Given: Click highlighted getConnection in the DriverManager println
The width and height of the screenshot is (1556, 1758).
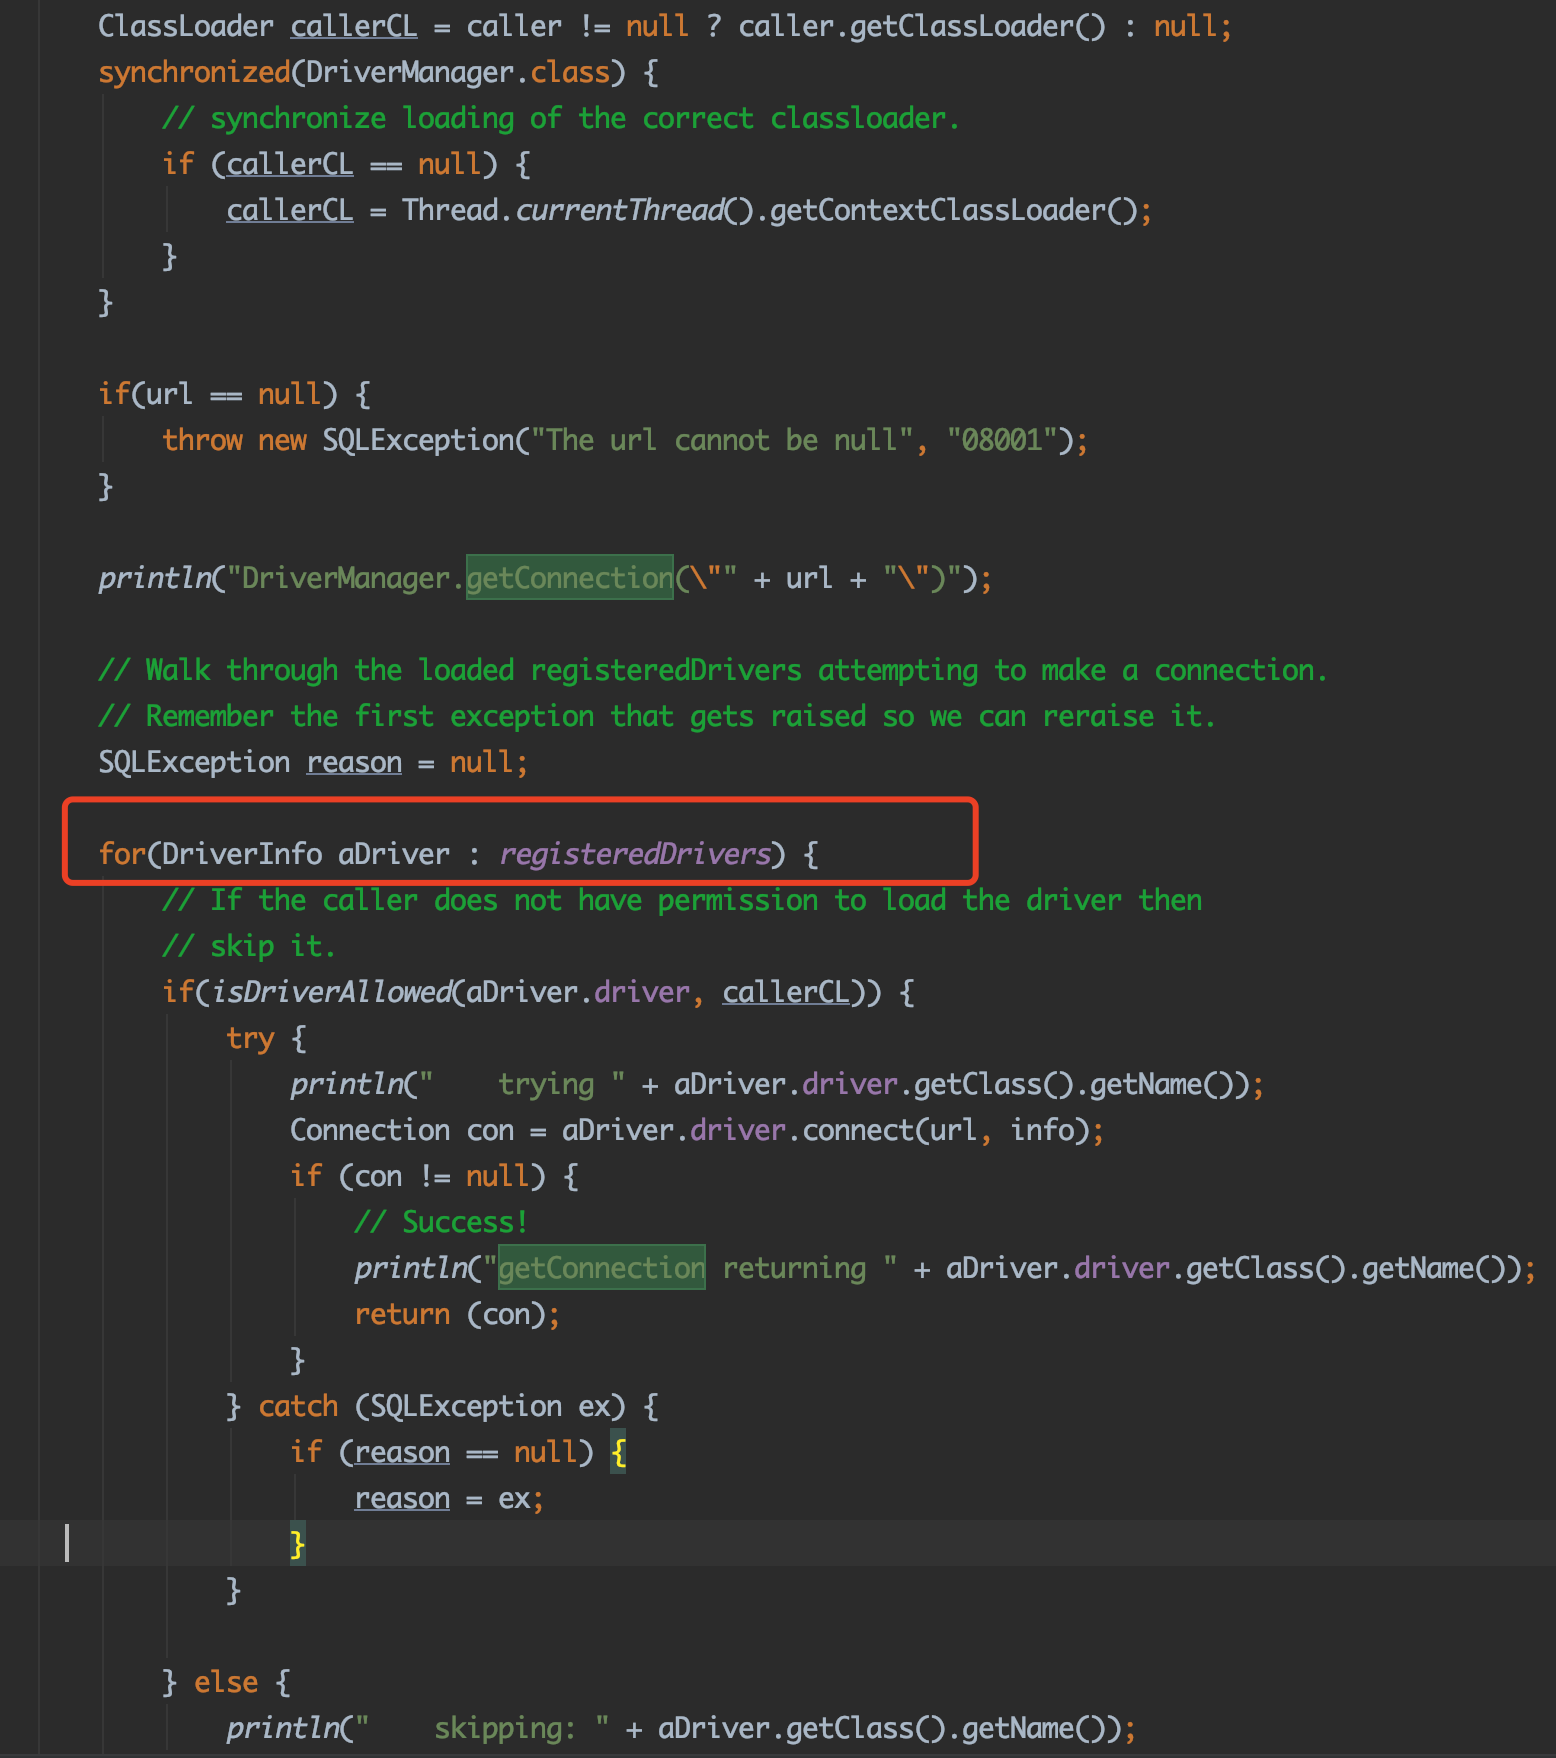Looking at the screenshot, I should [x=570, y=578].
